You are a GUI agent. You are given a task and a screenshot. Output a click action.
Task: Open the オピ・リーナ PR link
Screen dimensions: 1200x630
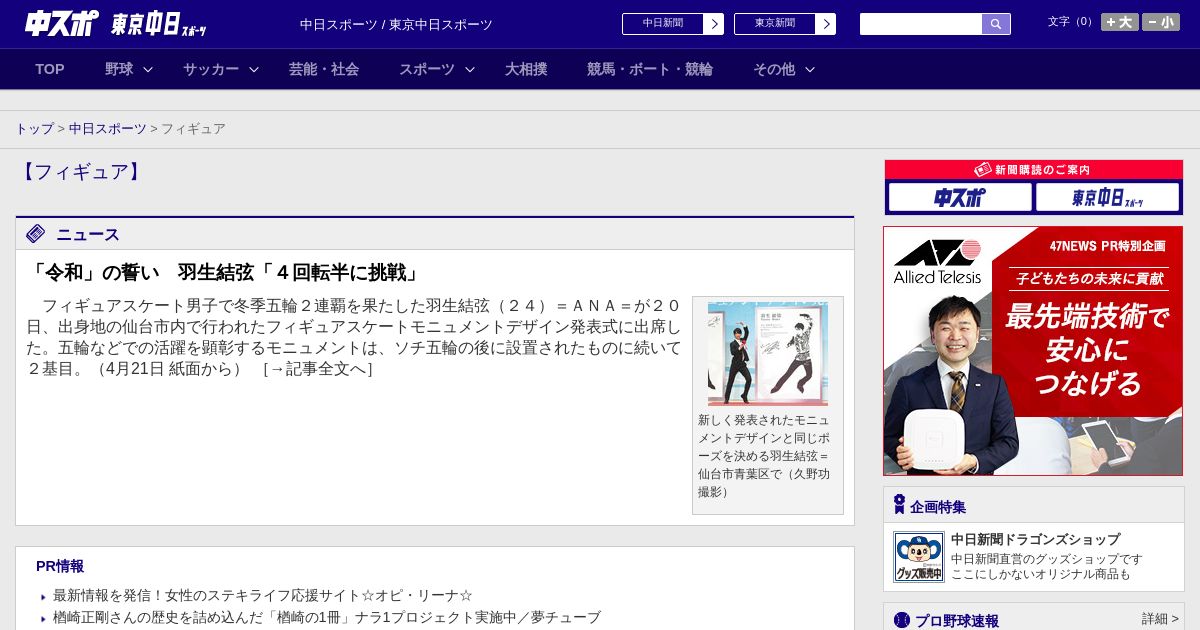263,595
